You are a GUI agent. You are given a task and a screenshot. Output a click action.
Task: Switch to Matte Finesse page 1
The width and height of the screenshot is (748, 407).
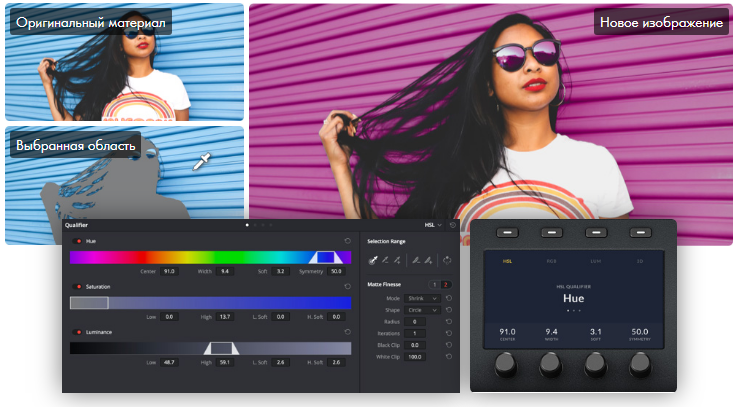click(x=435, y=285)
